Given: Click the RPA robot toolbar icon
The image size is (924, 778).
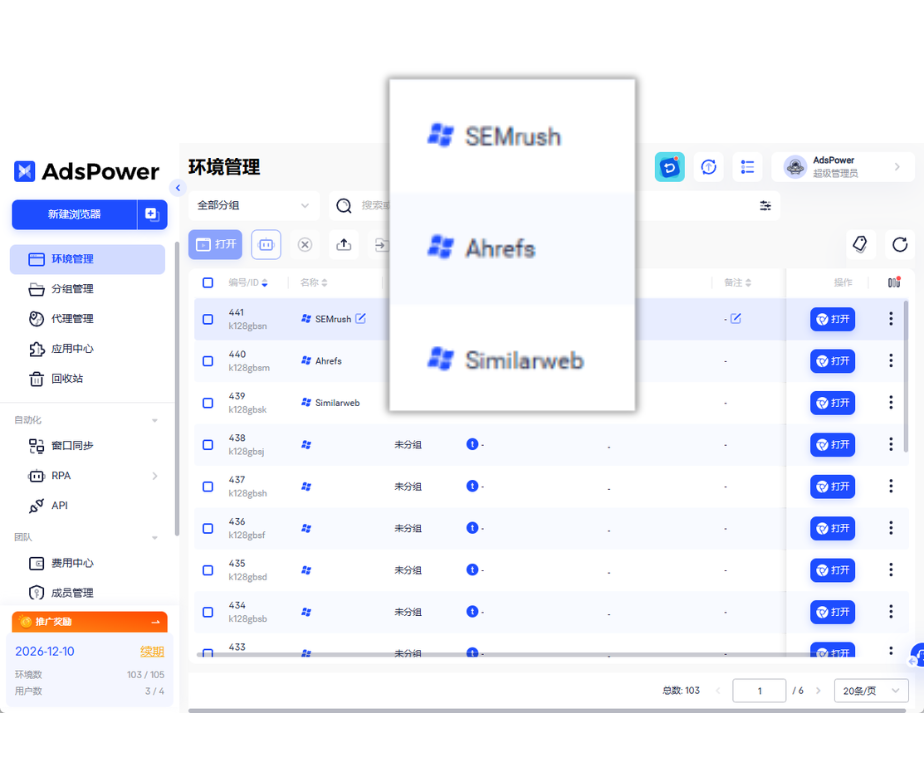Looking at the screenshot, I should coord(266,245).
